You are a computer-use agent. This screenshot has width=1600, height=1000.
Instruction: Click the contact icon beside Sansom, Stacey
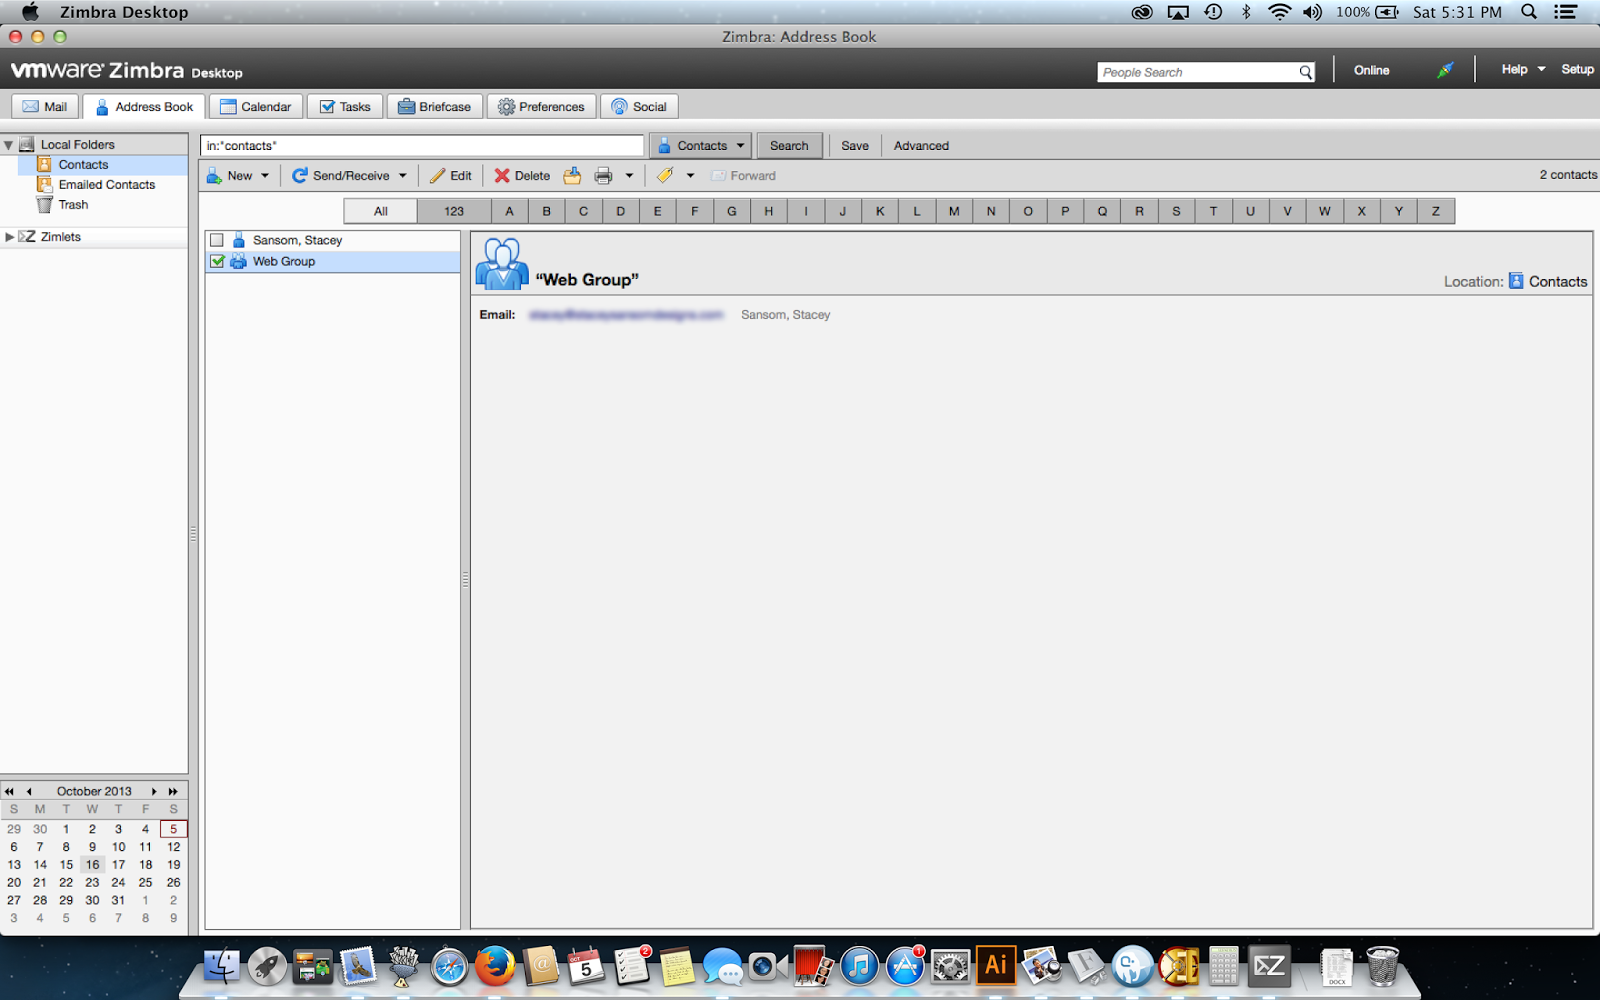(x=239, y=240)
